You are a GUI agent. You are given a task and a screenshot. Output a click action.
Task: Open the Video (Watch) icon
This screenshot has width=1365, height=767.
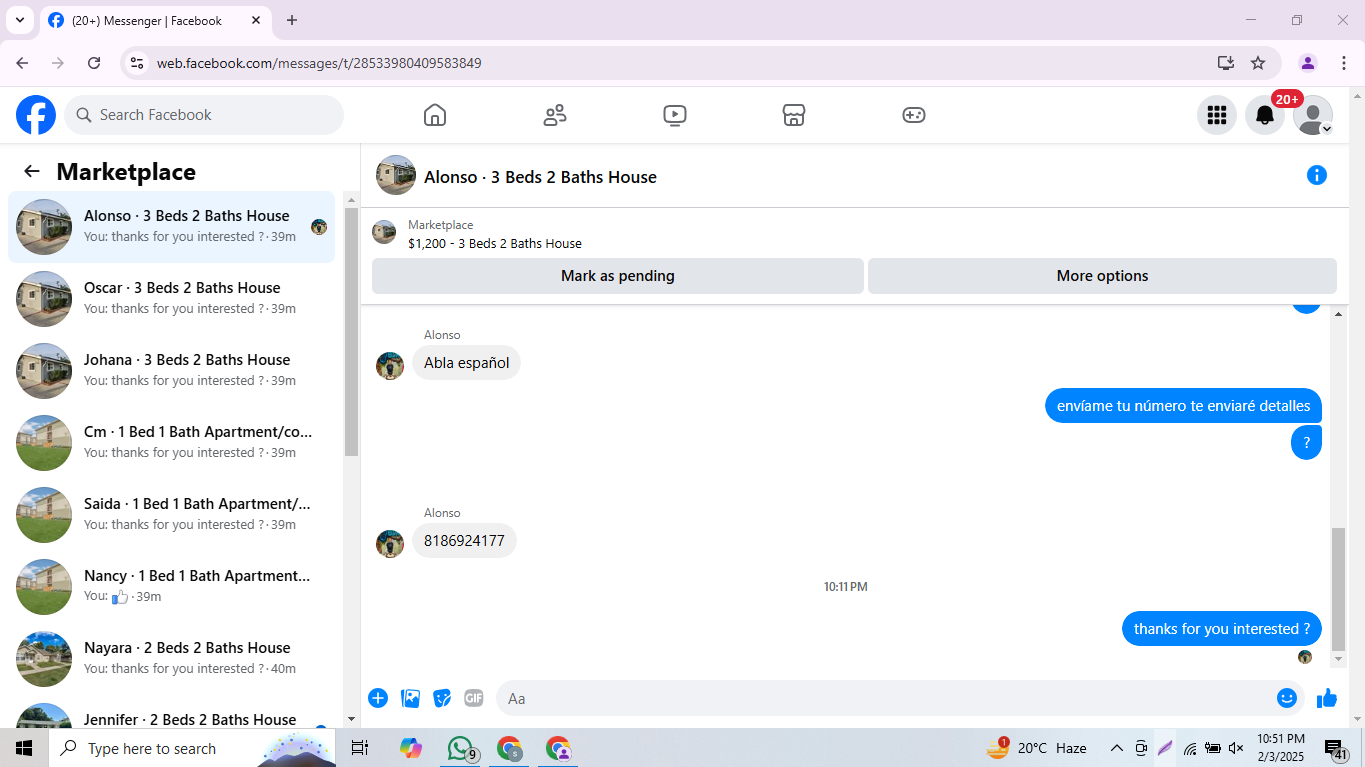pos(675,115)
